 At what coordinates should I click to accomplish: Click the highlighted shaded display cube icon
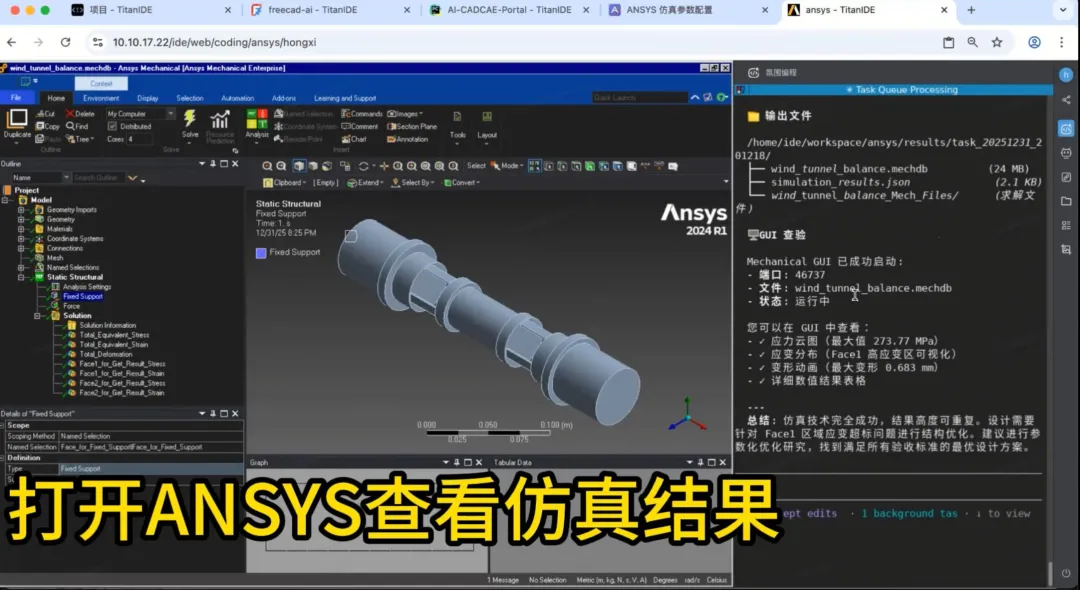click(x=298, y=166)
